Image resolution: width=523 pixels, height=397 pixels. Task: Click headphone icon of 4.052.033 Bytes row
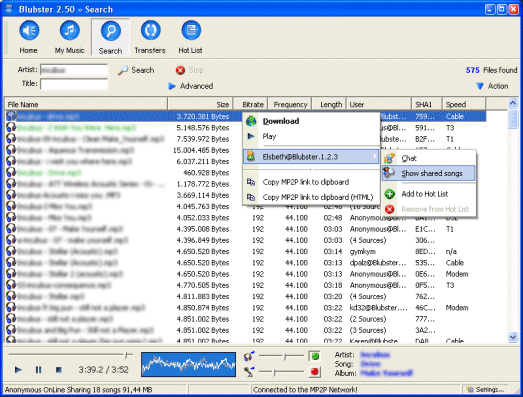pos(11,218)
